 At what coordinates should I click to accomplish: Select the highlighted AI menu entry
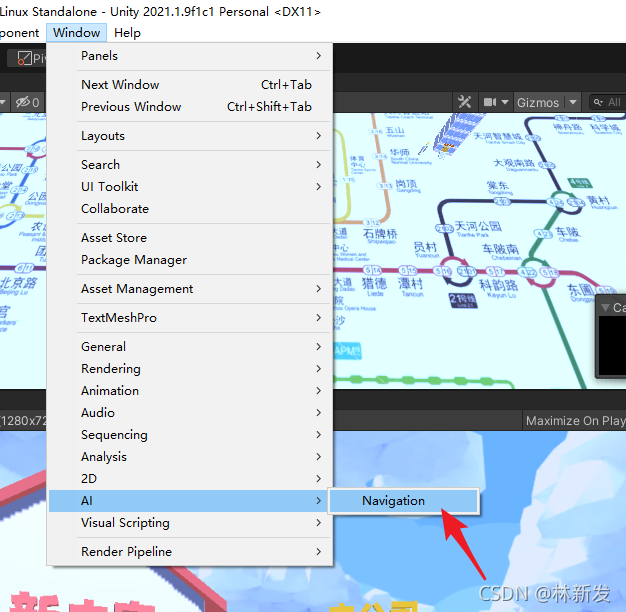(190, 501)
